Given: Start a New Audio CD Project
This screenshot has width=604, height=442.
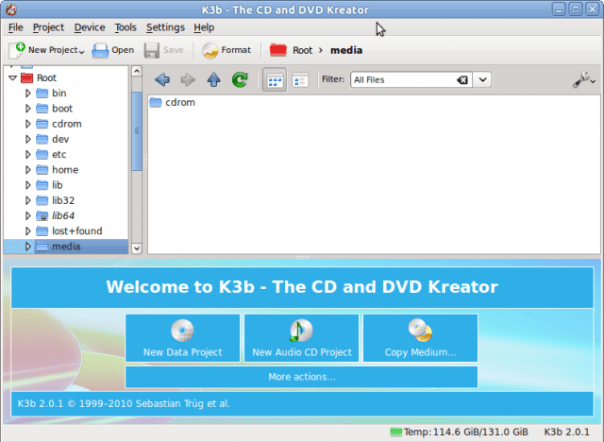Looking at the screenshot, I should click(302, 338).
